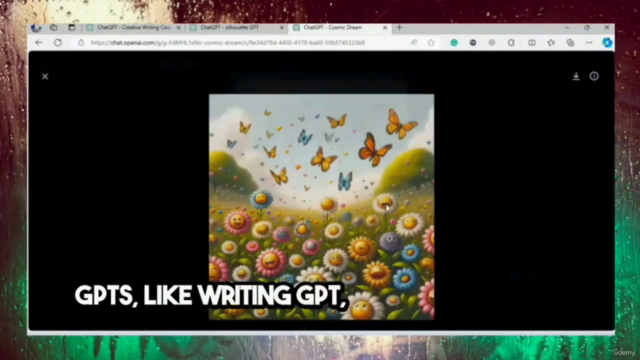Toggle split screen view

(531, 42)
